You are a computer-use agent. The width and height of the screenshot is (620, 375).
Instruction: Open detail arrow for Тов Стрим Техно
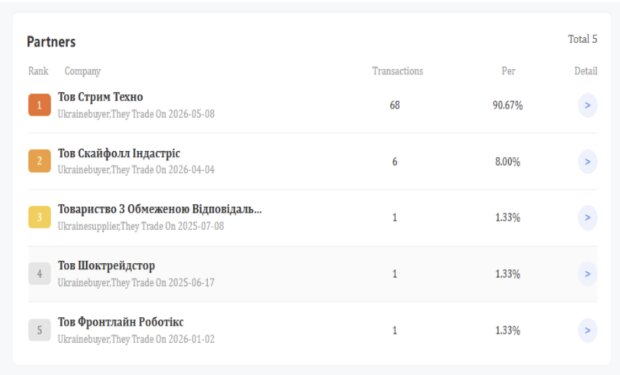[x=588, y=105]
